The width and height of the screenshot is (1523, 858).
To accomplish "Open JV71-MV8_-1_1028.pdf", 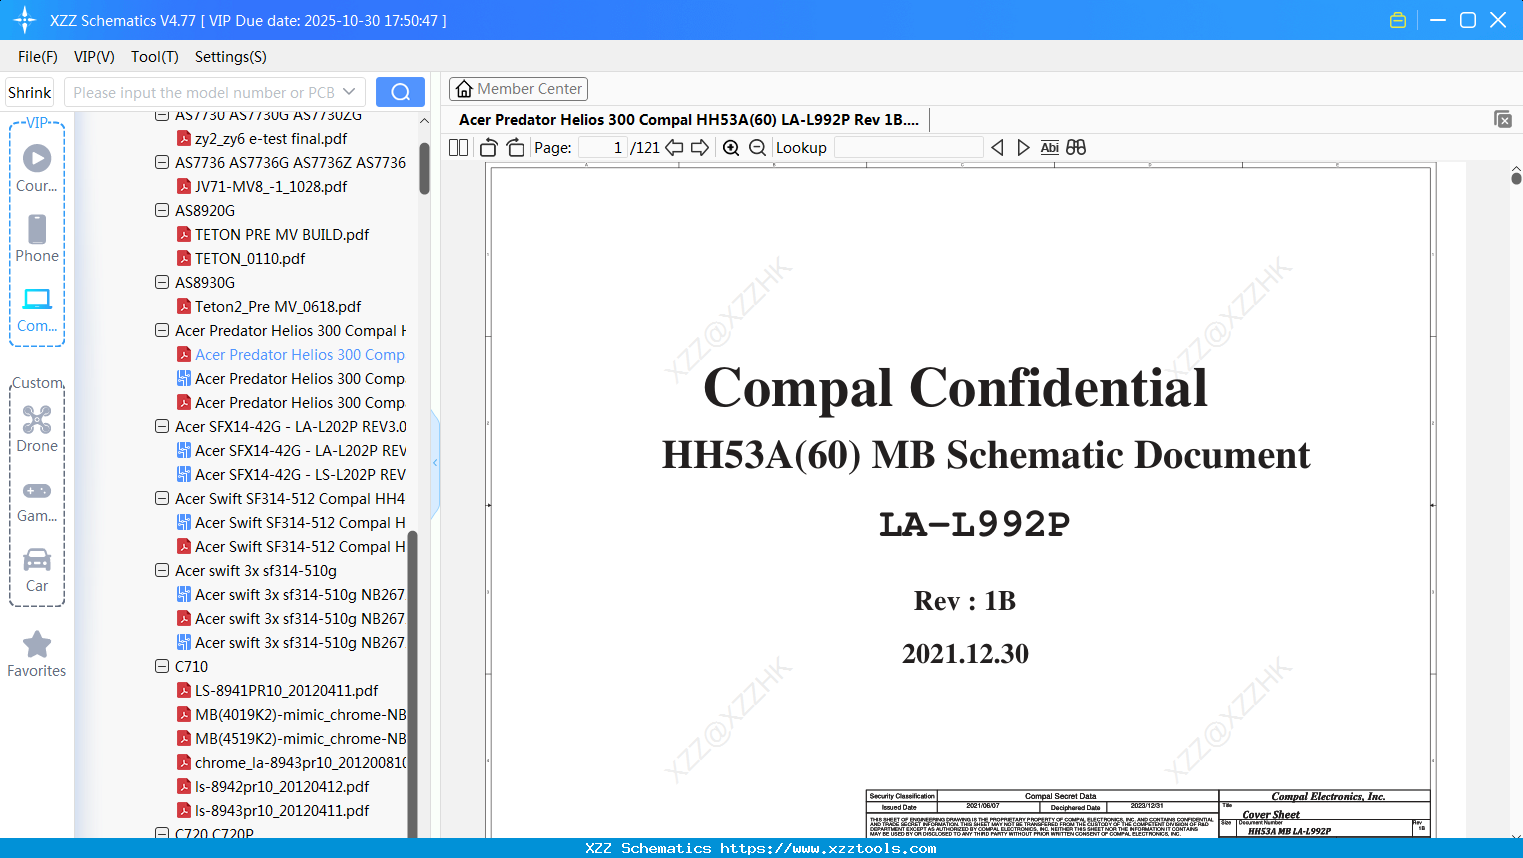I will pos(271,186).
